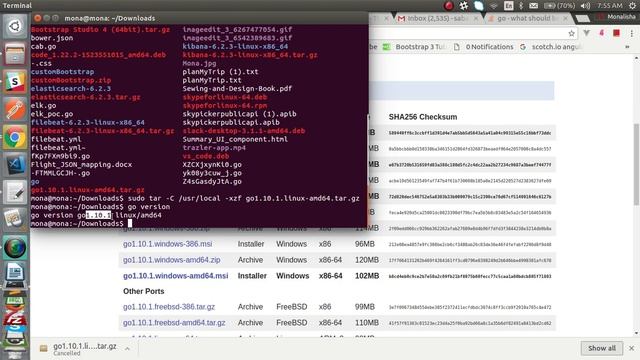This screenshot has height=360, width=640.
Task: Click 'Sewing-and-Design-Book.pdf' in terminal listing
Action: click(x=237, y=89)
